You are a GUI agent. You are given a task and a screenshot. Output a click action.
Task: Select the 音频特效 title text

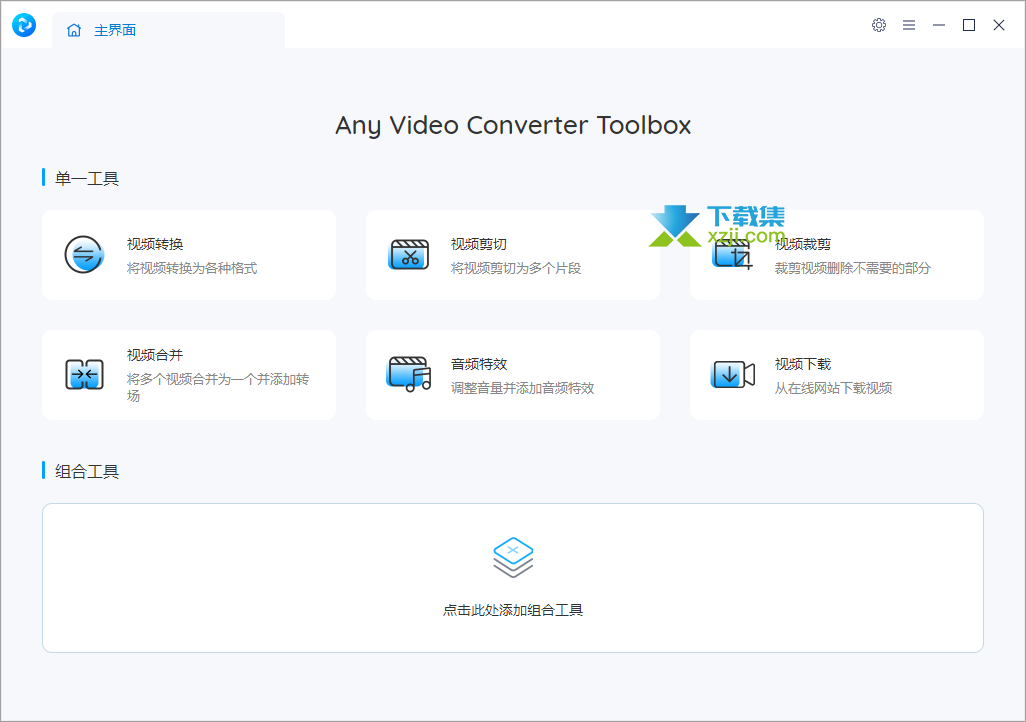tap(479, 364)
